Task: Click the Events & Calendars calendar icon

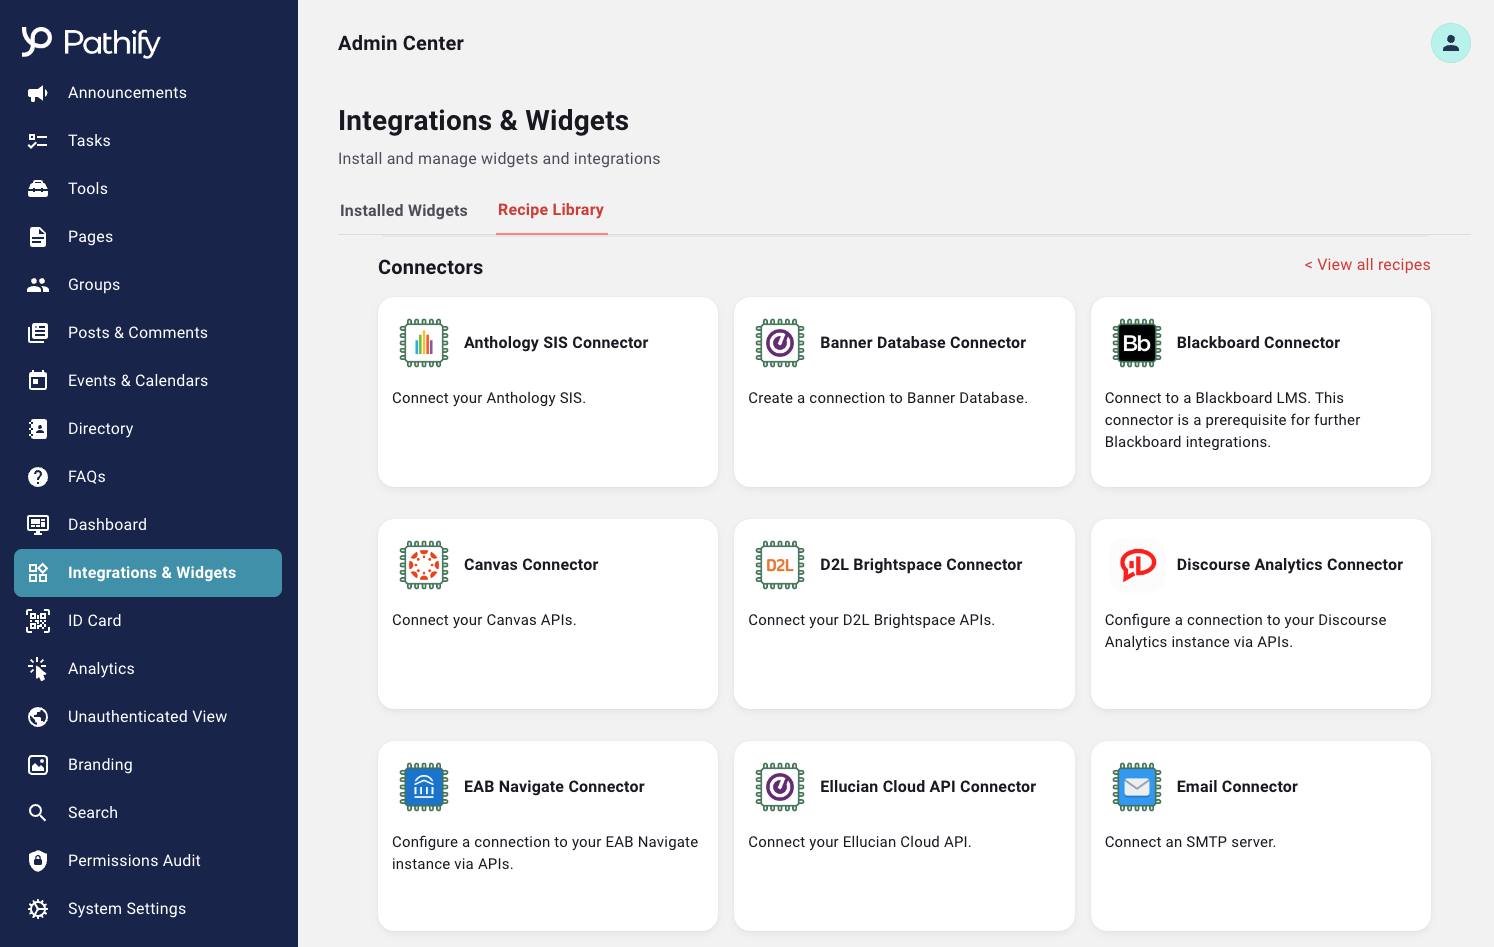Action: coord(38,381)
